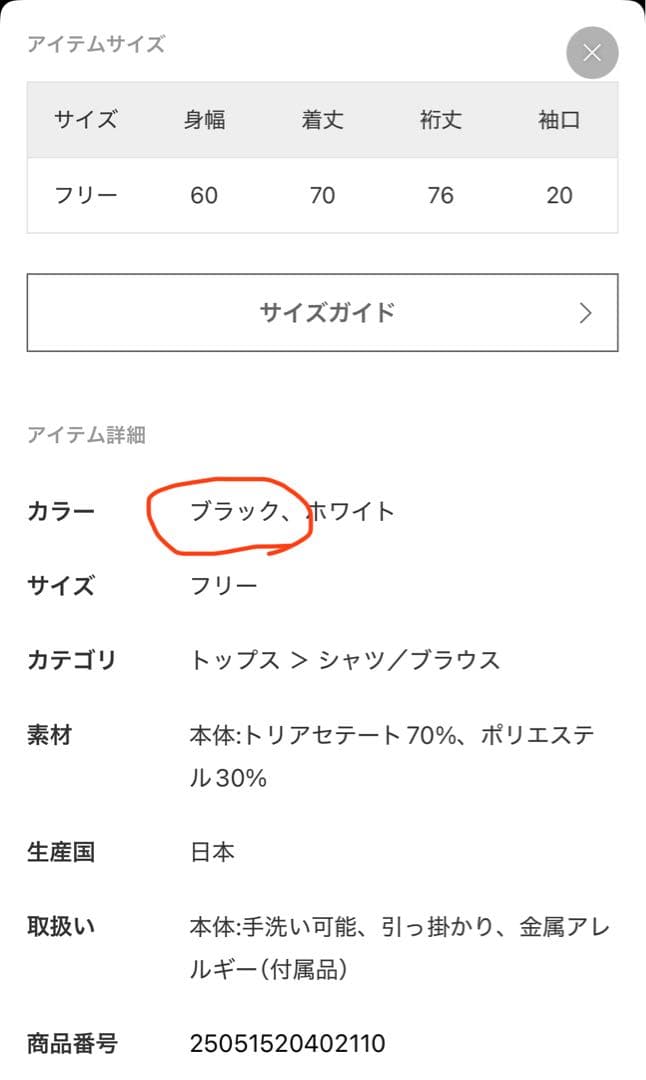Click the 身幅 value 60
Screen dimensions: 646x1080
pos(204,195)
